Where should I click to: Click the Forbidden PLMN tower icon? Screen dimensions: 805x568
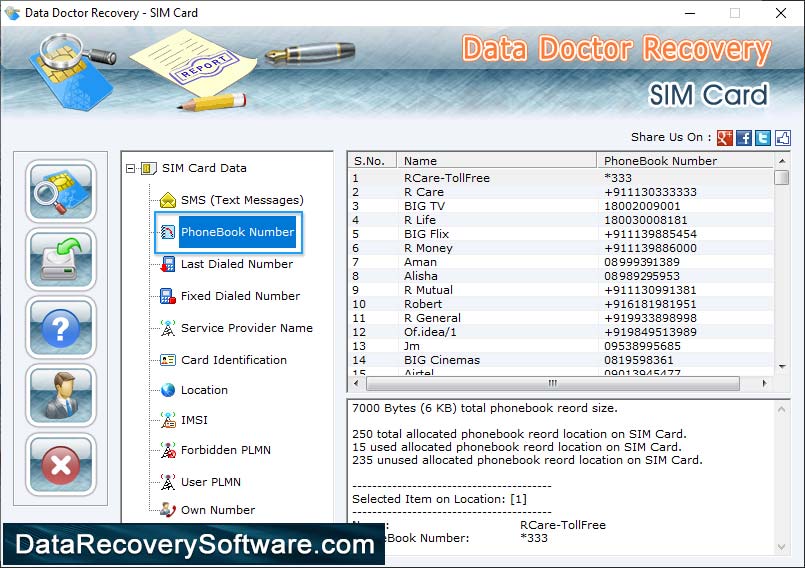coord(168,450)
